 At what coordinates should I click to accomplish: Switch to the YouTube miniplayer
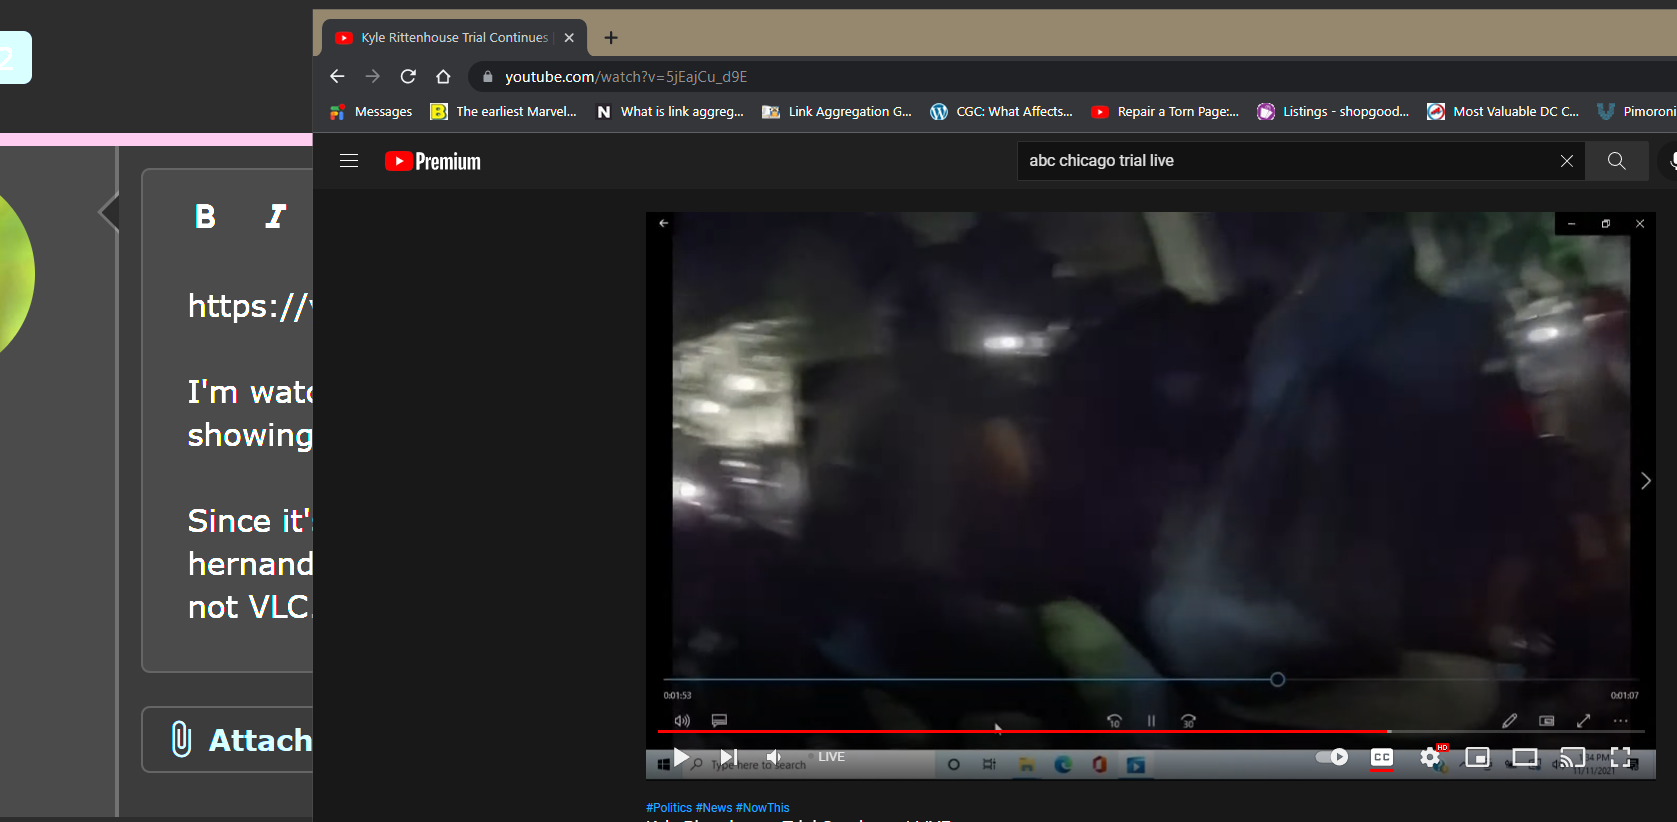[1478, 757]
